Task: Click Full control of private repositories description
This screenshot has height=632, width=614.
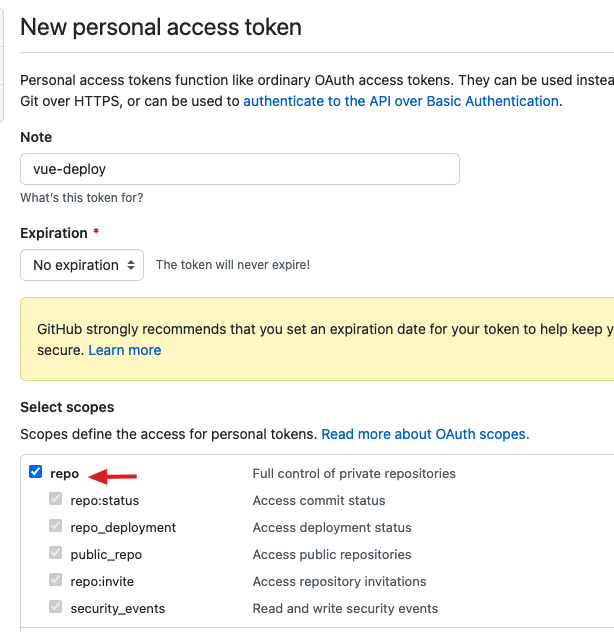Action: tap(354, 473)
